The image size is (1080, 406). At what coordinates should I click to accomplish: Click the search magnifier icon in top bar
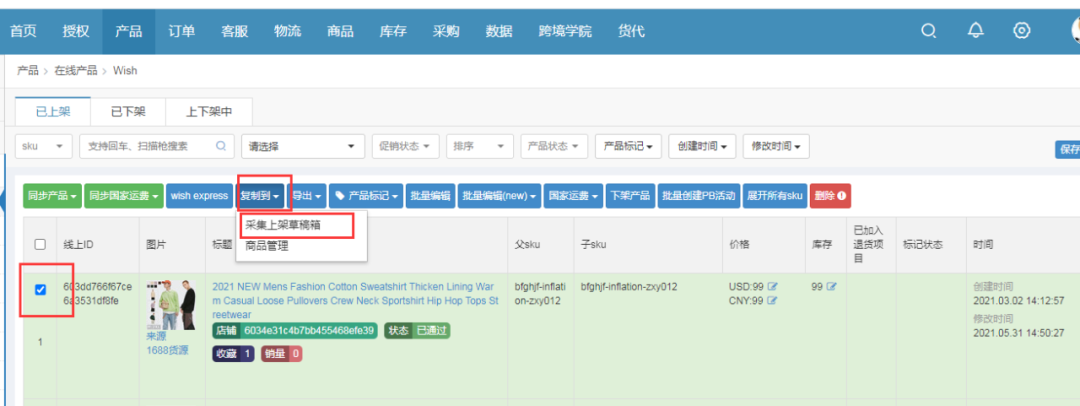(929, 31)
